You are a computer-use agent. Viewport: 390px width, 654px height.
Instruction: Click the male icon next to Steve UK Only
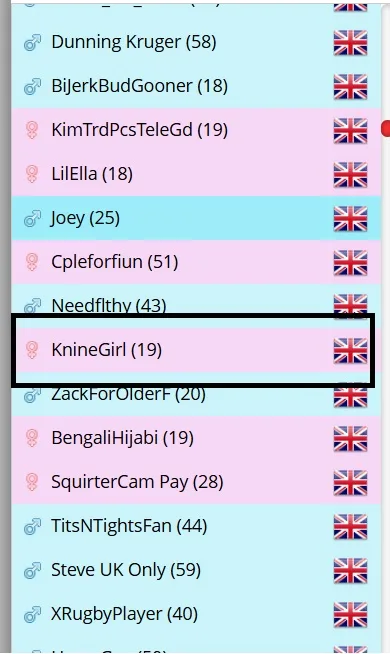(x=32, y=571)
